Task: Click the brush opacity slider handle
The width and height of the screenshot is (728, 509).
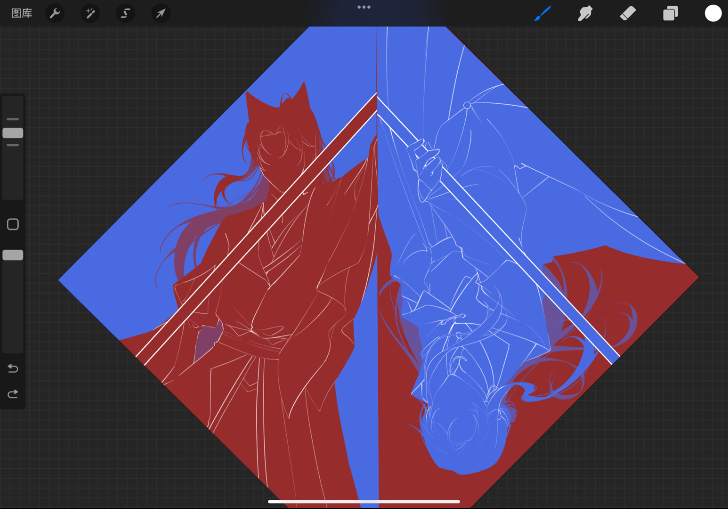Action: click(13, 255)
